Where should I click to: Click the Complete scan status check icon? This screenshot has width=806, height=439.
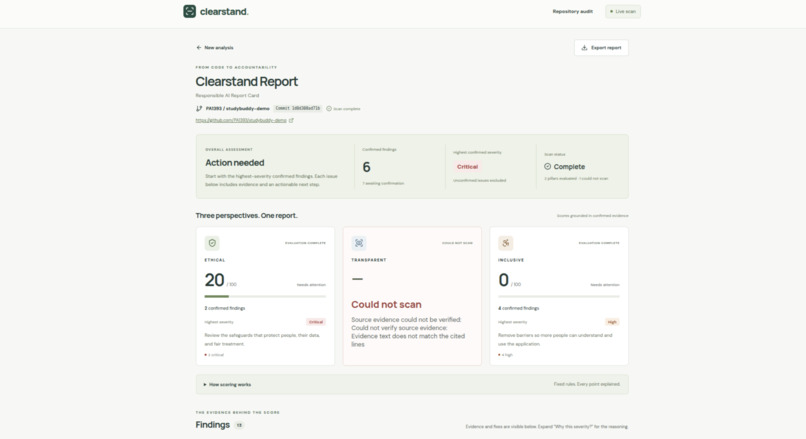(547, 167)
